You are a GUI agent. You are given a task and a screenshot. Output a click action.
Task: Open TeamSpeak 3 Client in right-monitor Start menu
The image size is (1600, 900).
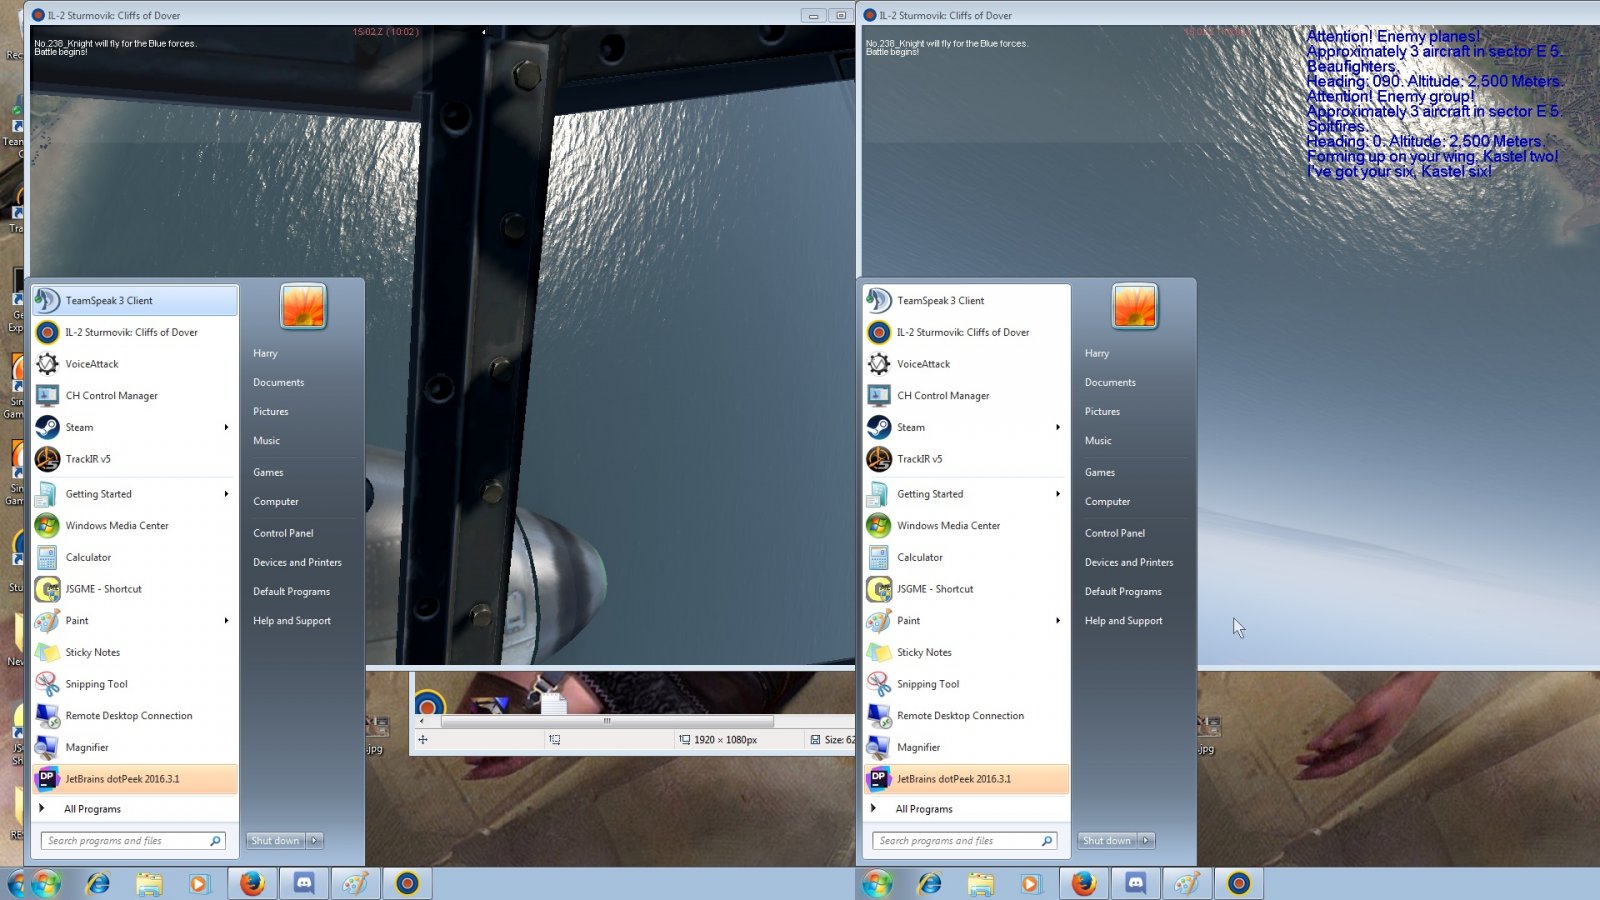pos(967,300)
